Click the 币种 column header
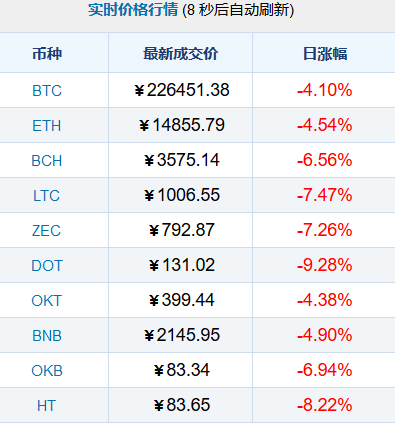 click(47, 54)
